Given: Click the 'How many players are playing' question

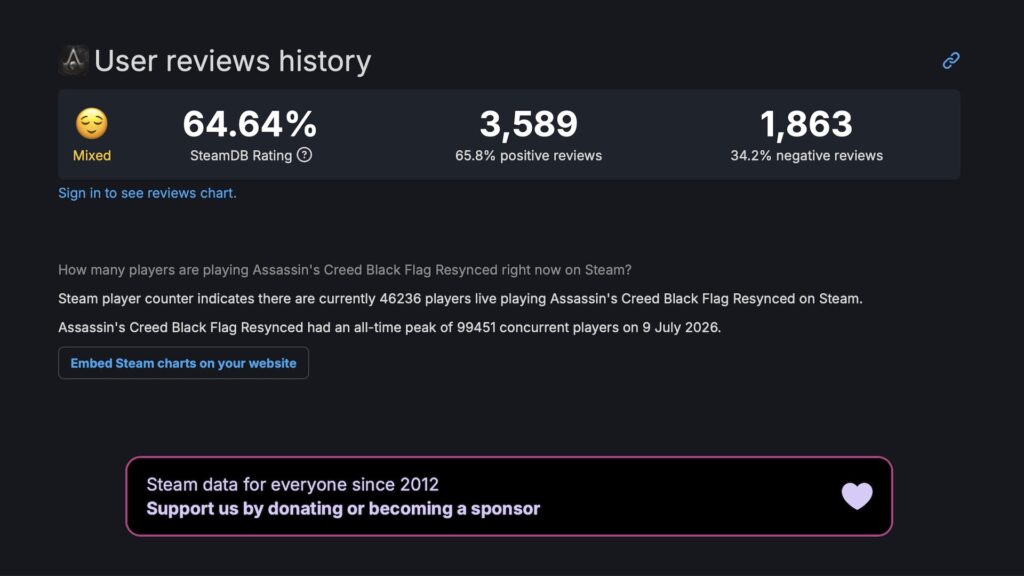Looking at the screenshot, I should 345,270.
